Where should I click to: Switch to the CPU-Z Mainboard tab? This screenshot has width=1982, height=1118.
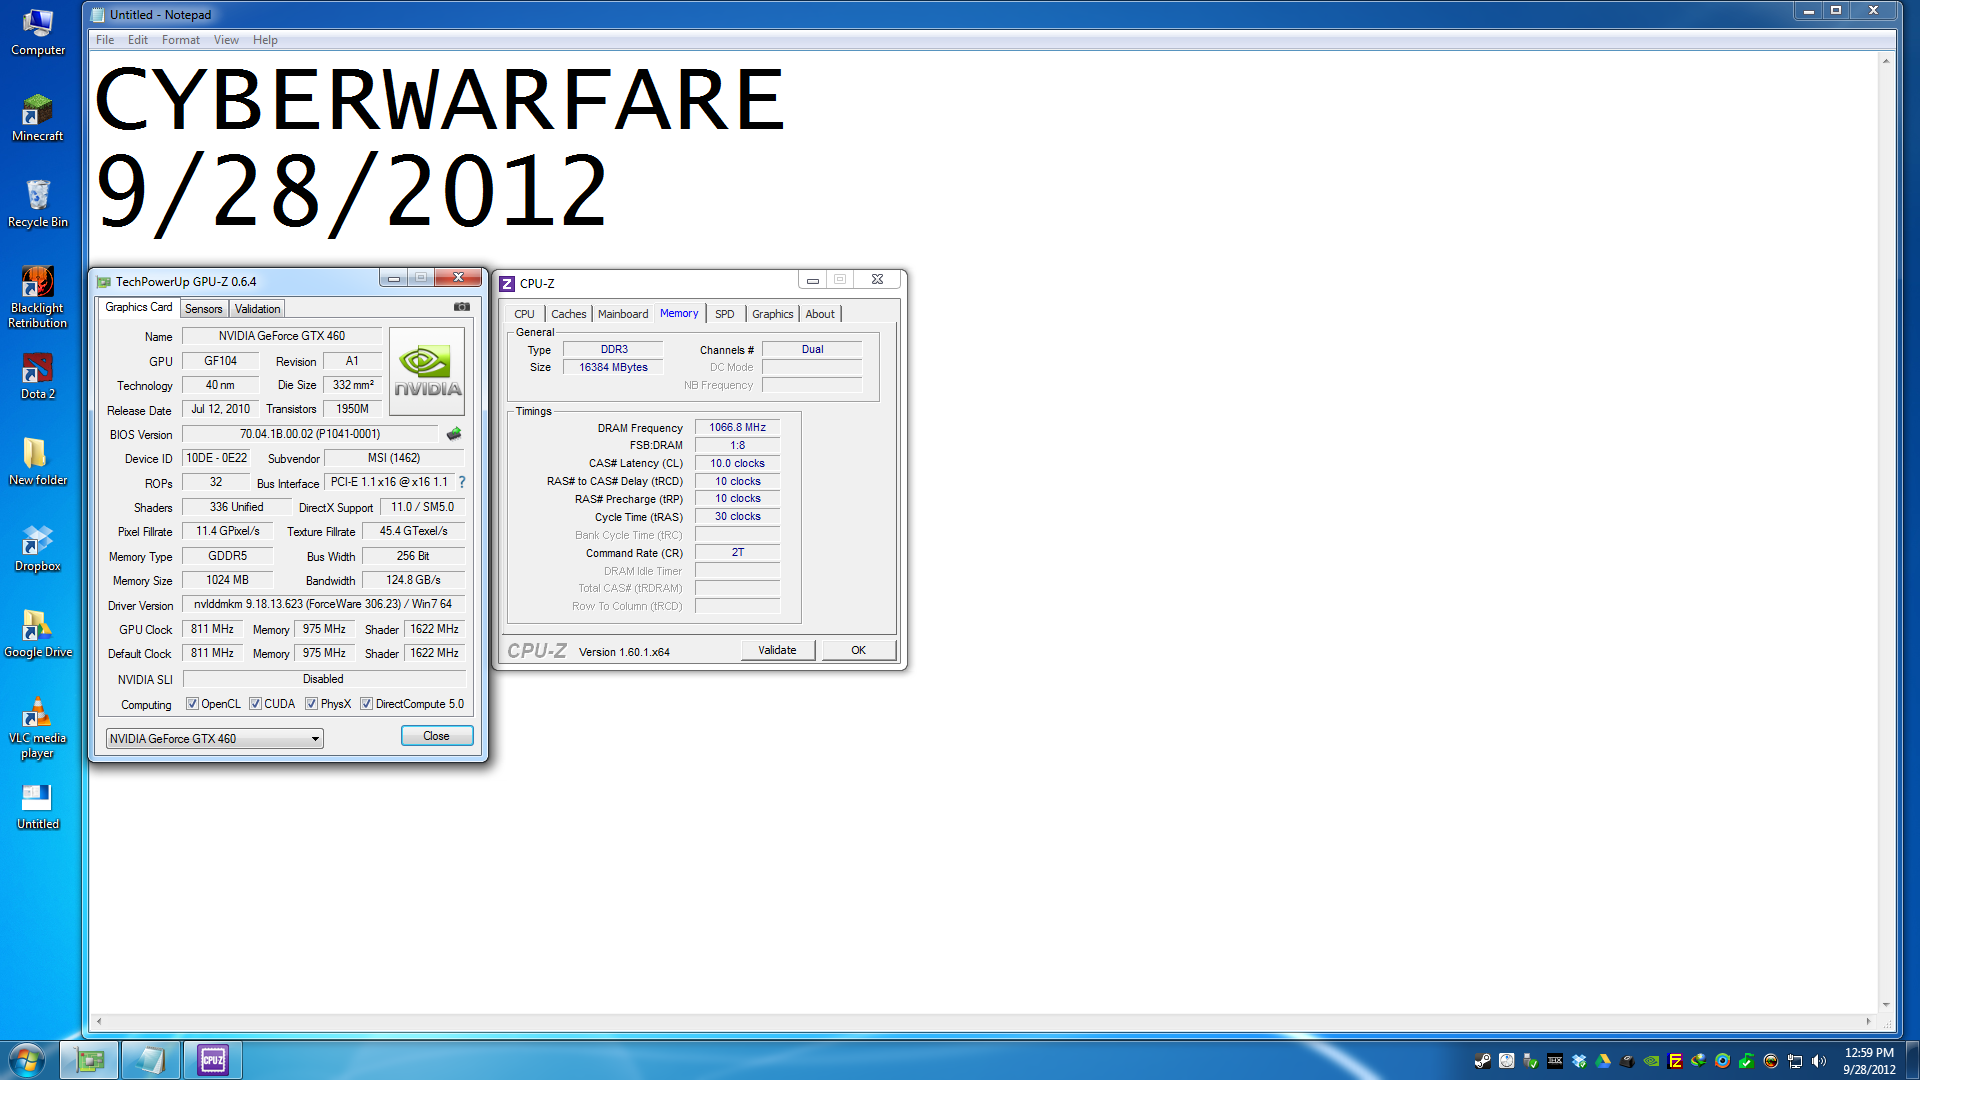click(x=623, y=314)
